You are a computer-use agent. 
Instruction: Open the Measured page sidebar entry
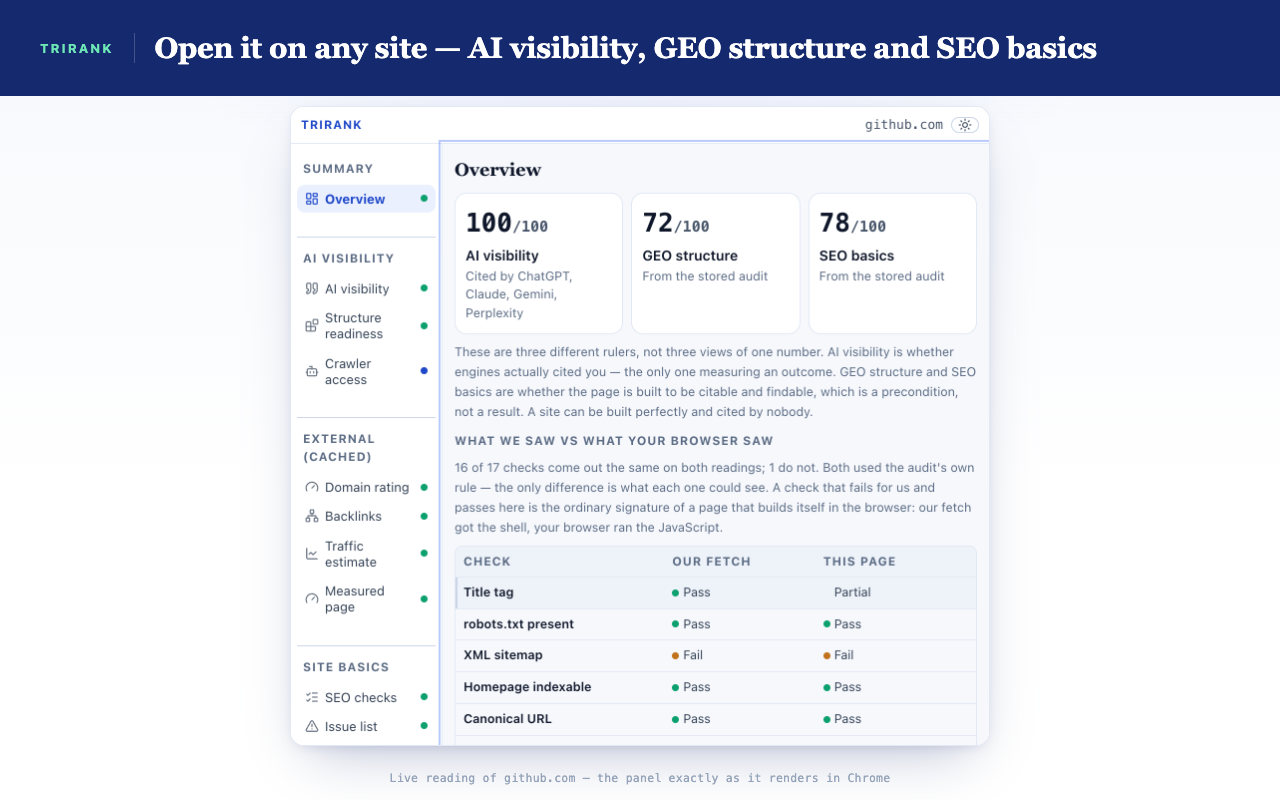pos(366,599)
